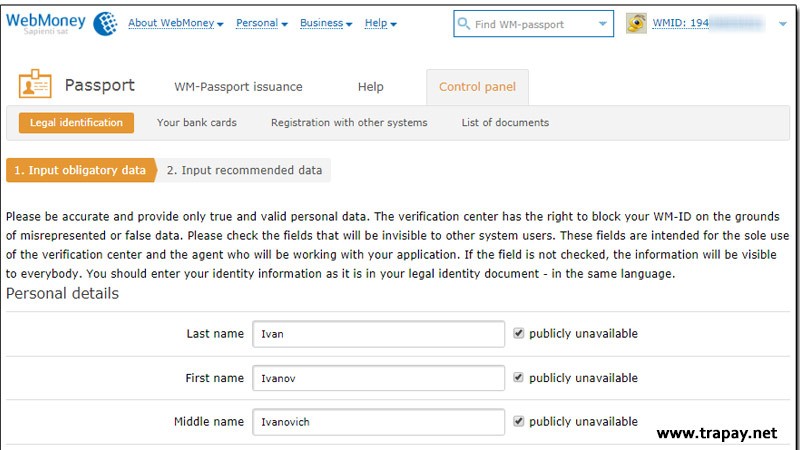Click the WebMoney globe logo icon
This screenshot has height=450, width=800.
104,23
